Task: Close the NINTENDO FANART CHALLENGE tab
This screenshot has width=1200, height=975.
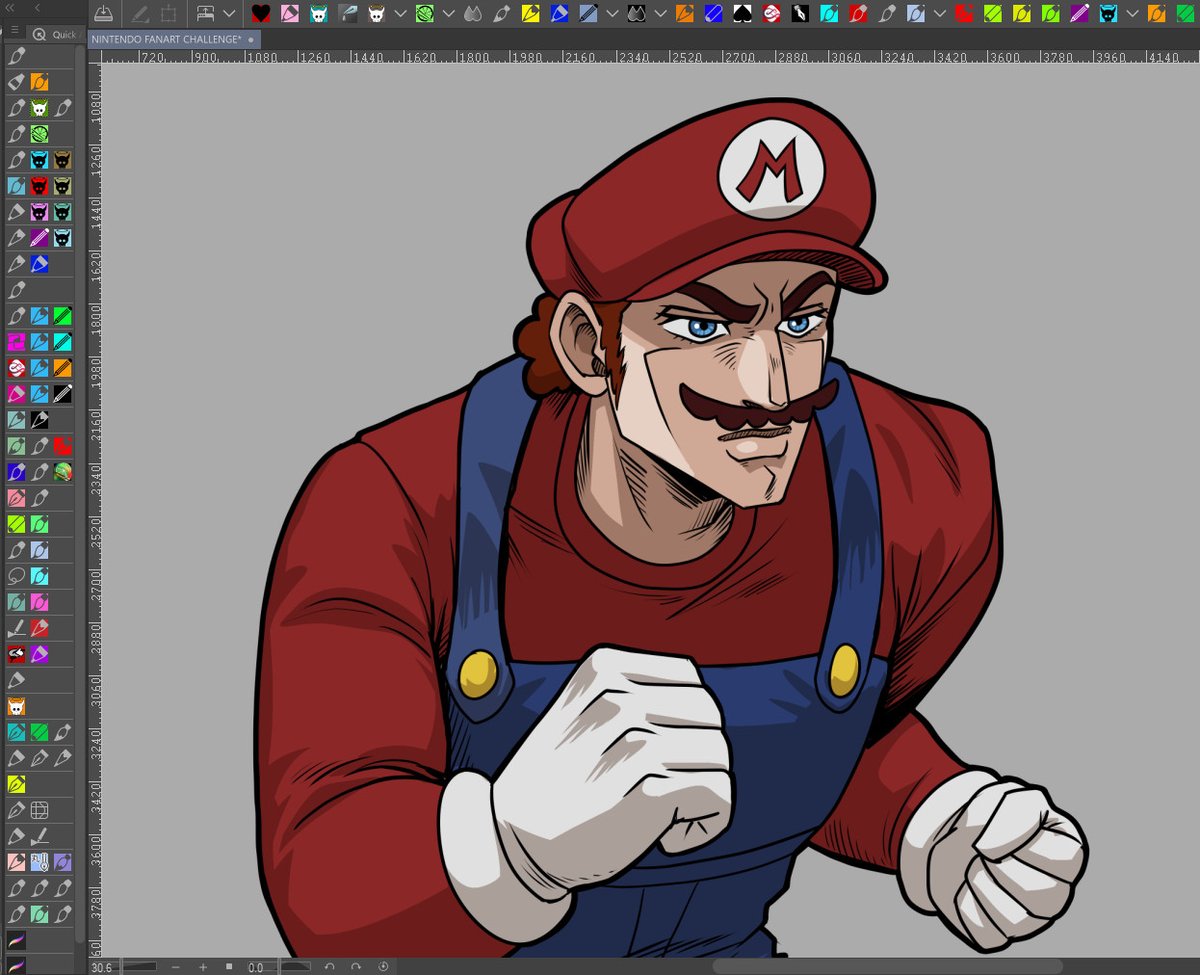Action: coord(251,39)
